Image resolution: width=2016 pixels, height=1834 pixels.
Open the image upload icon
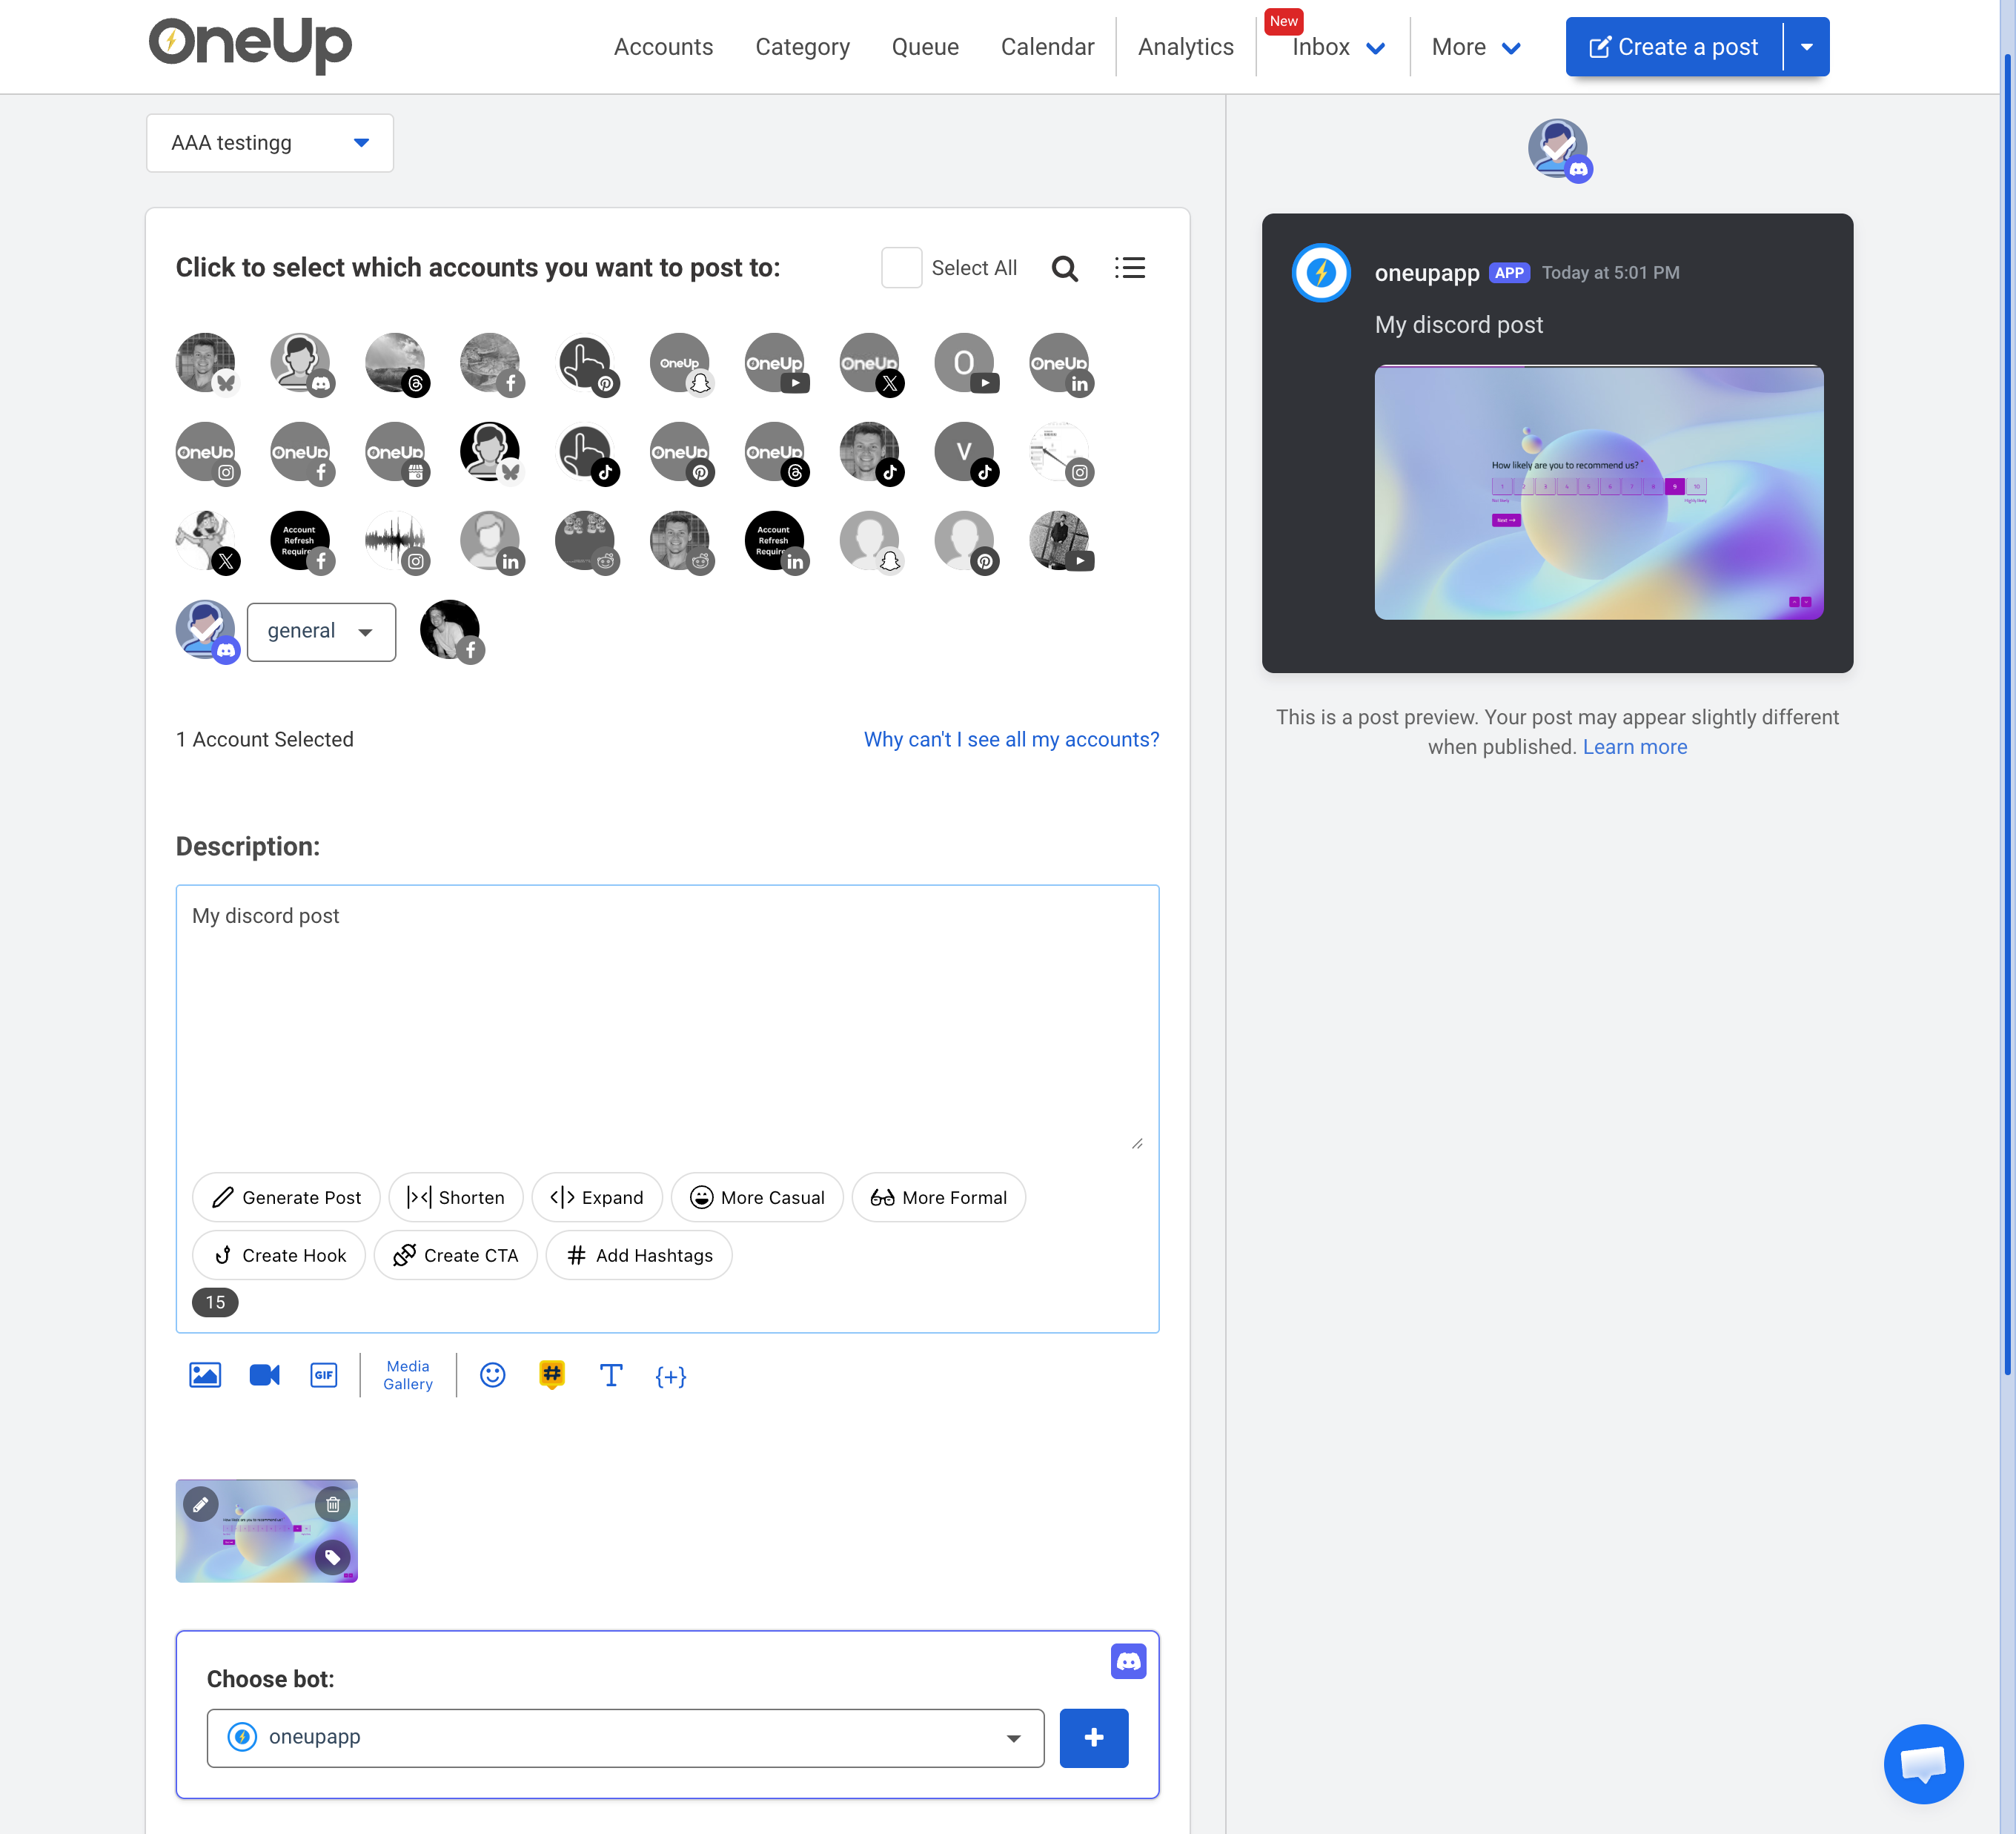click(x=205, y=1375)
